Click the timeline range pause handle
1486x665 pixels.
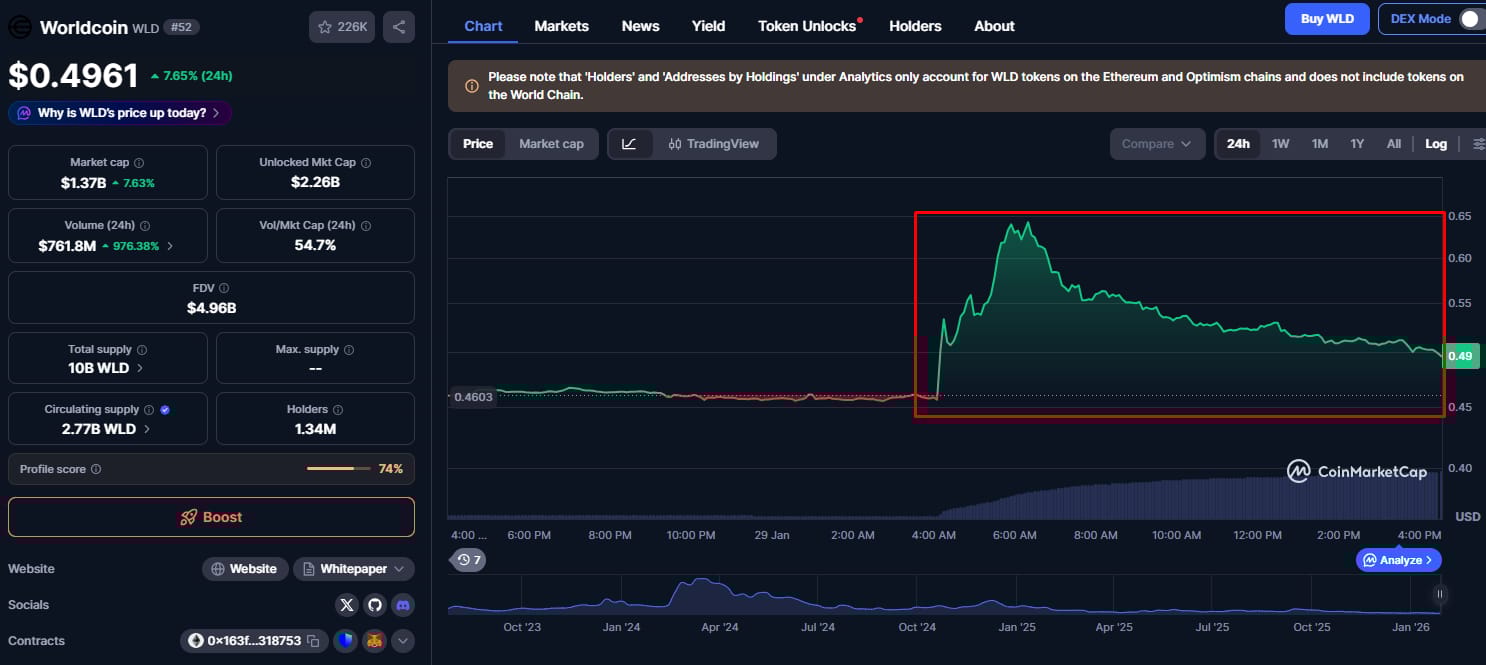click(1440, 594)
